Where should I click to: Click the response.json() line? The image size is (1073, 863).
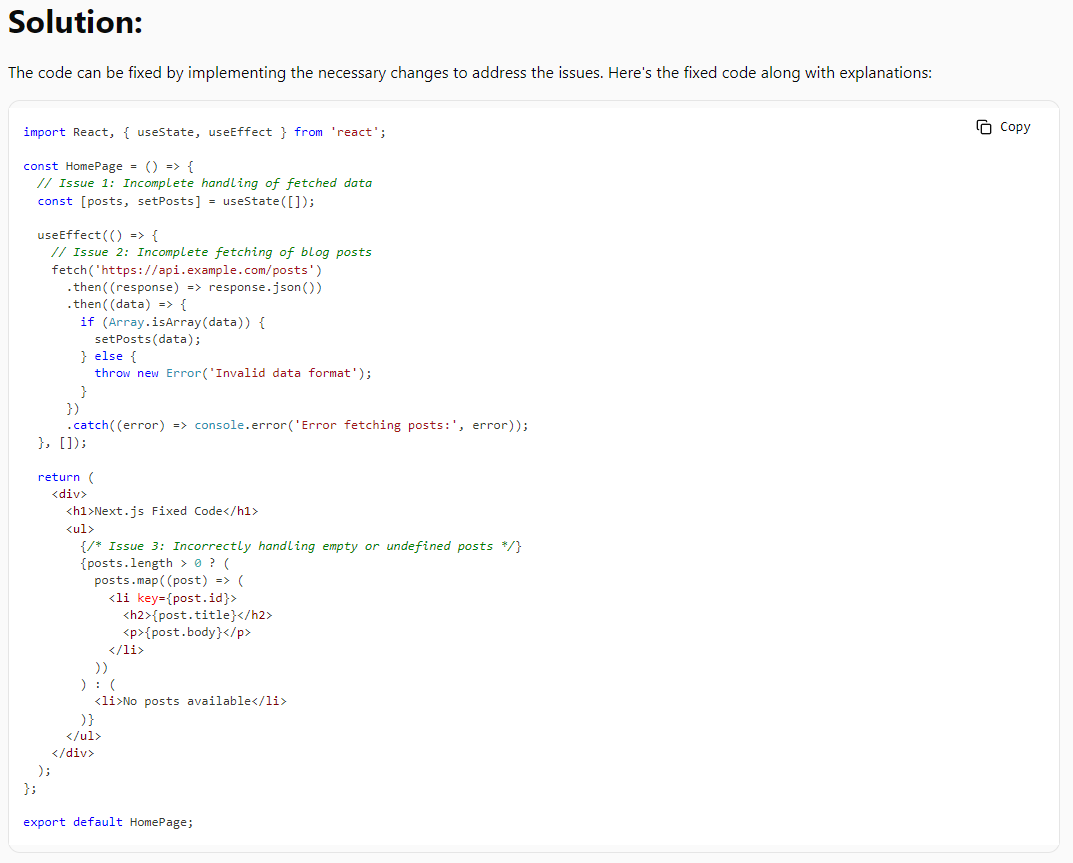pos(194,287)
